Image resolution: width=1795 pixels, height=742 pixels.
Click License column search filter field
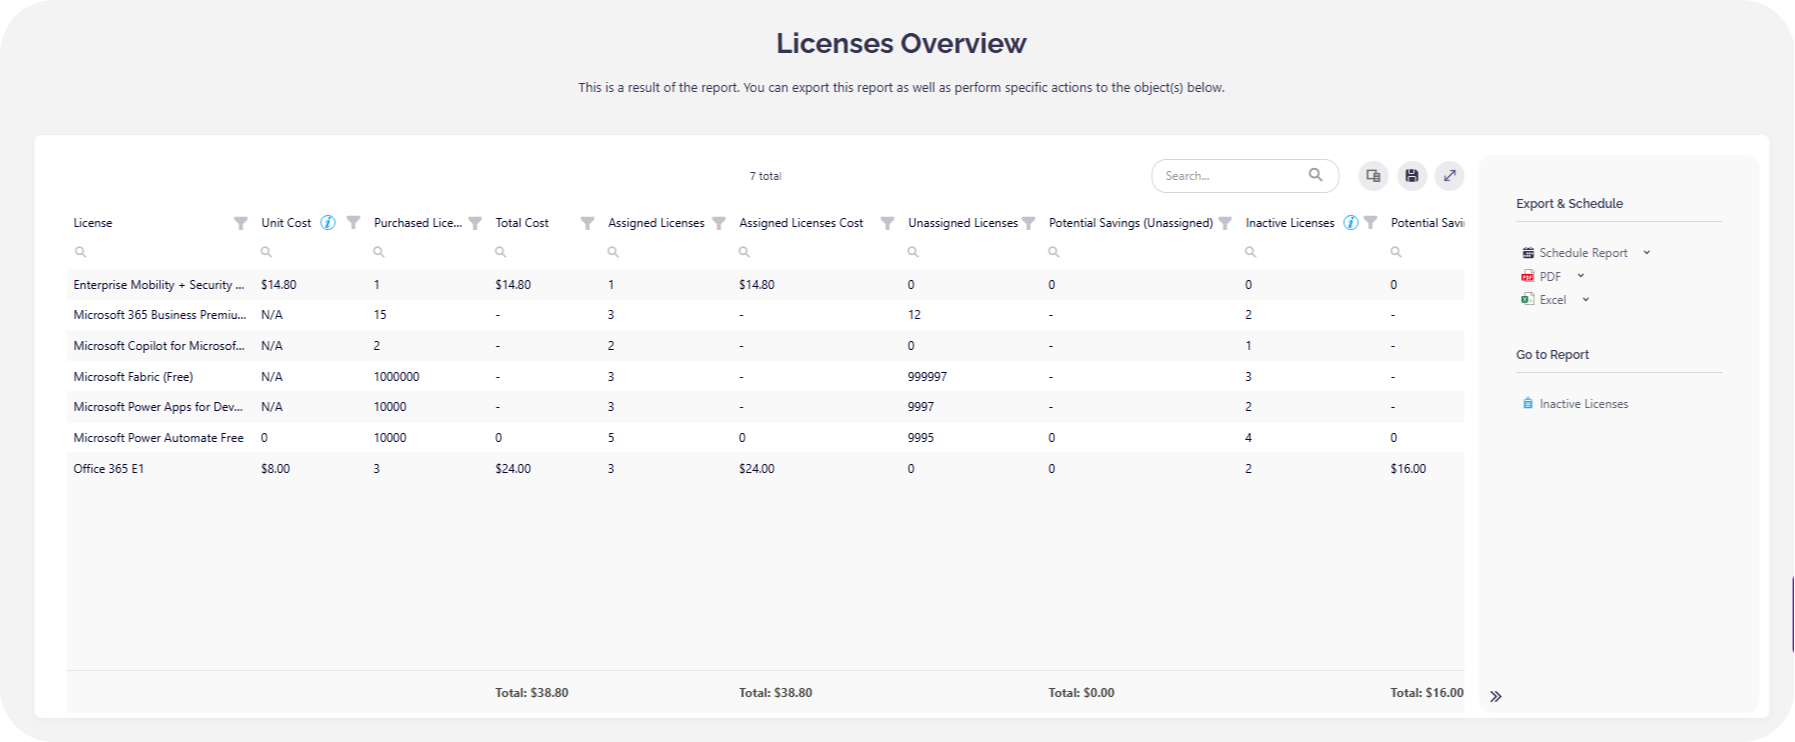[x=160, y=252]
